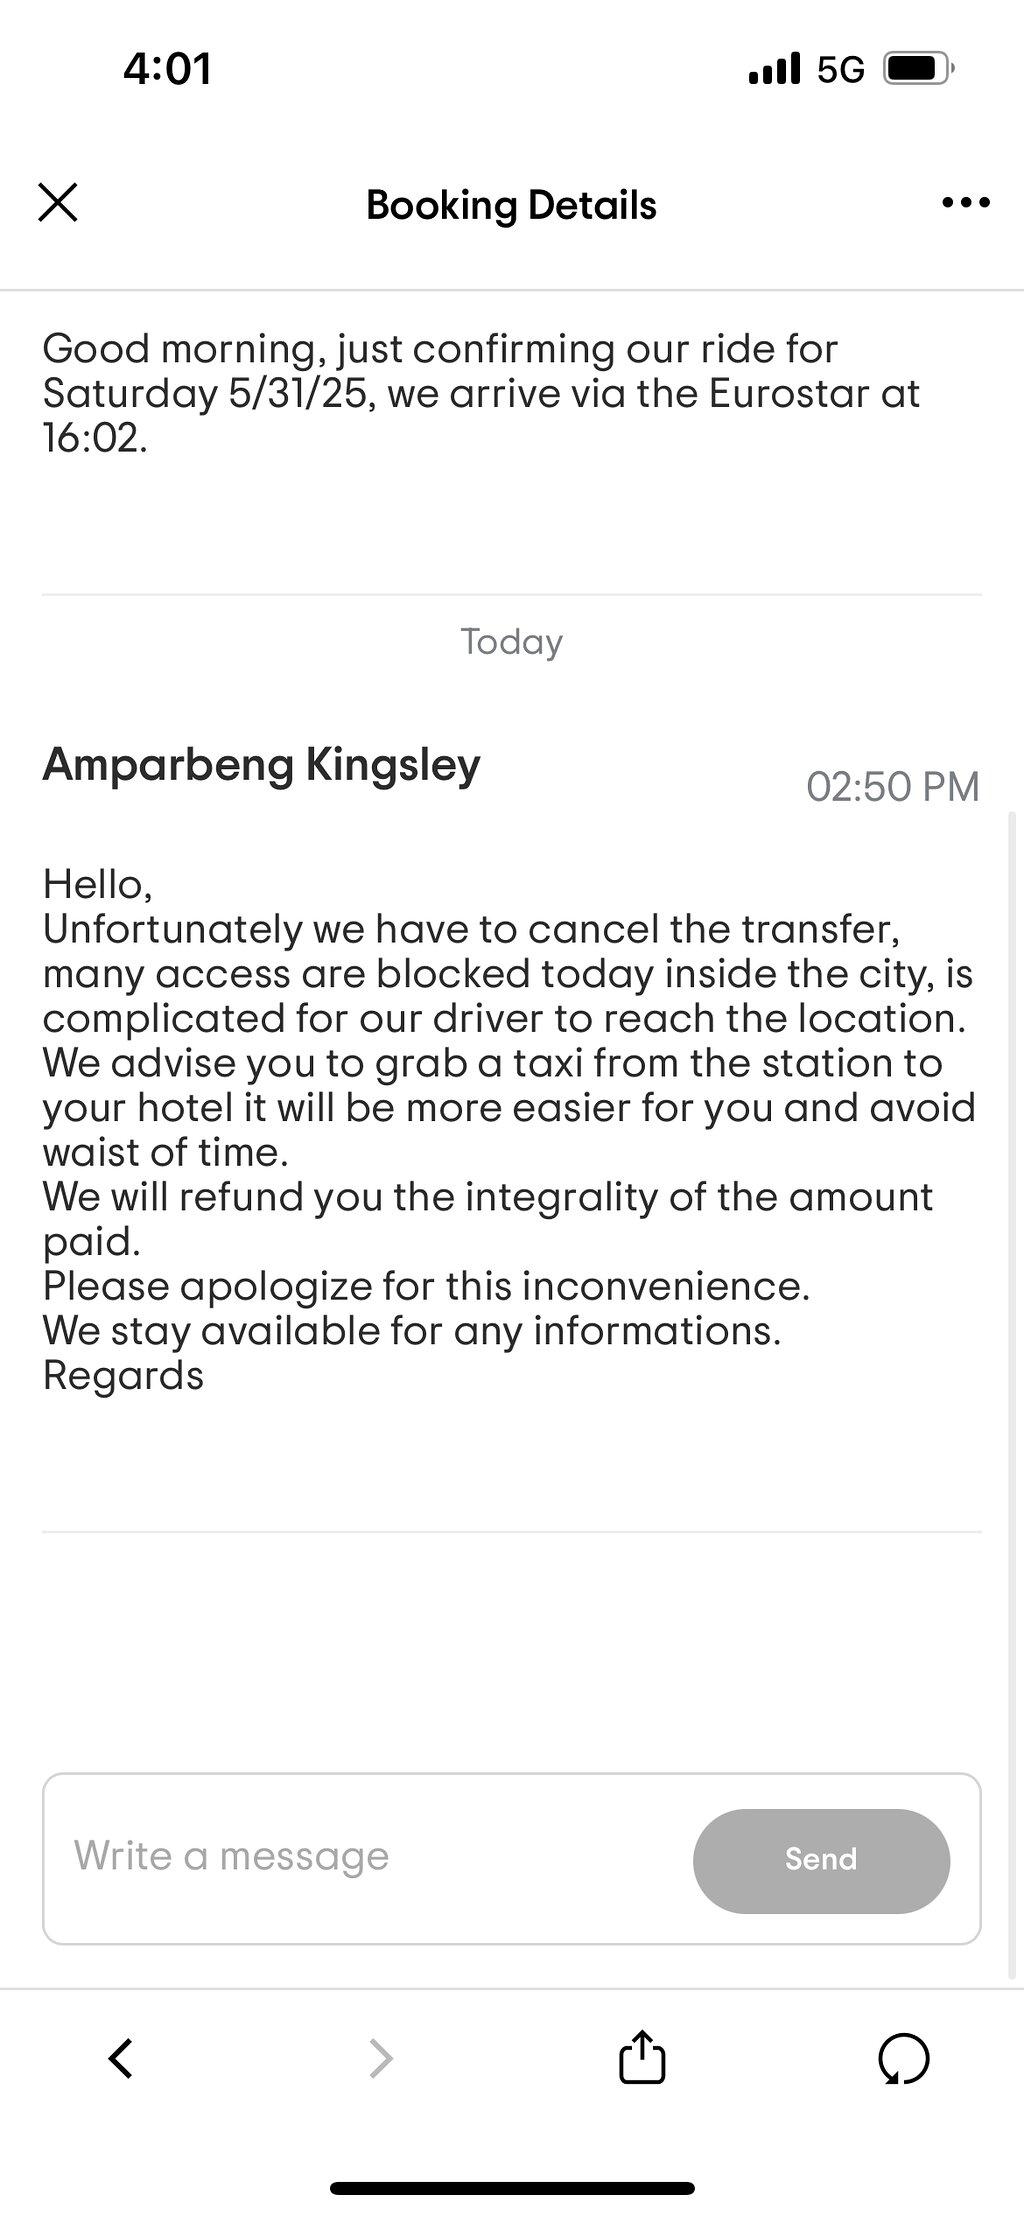Open the share sheet icon
Image resolution: width=1024 pixels, height=2216 pixels.
click(642, 2056)
